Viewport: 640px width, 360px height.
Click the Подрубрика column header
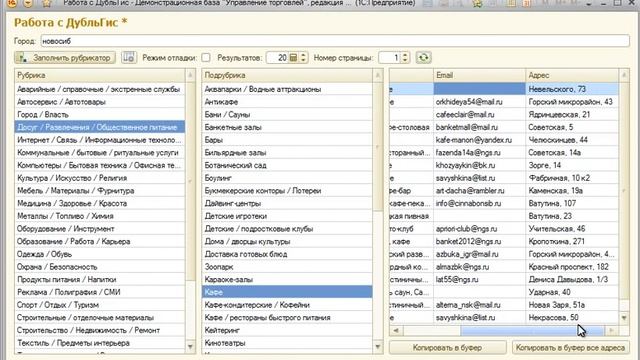pos(287,75)
